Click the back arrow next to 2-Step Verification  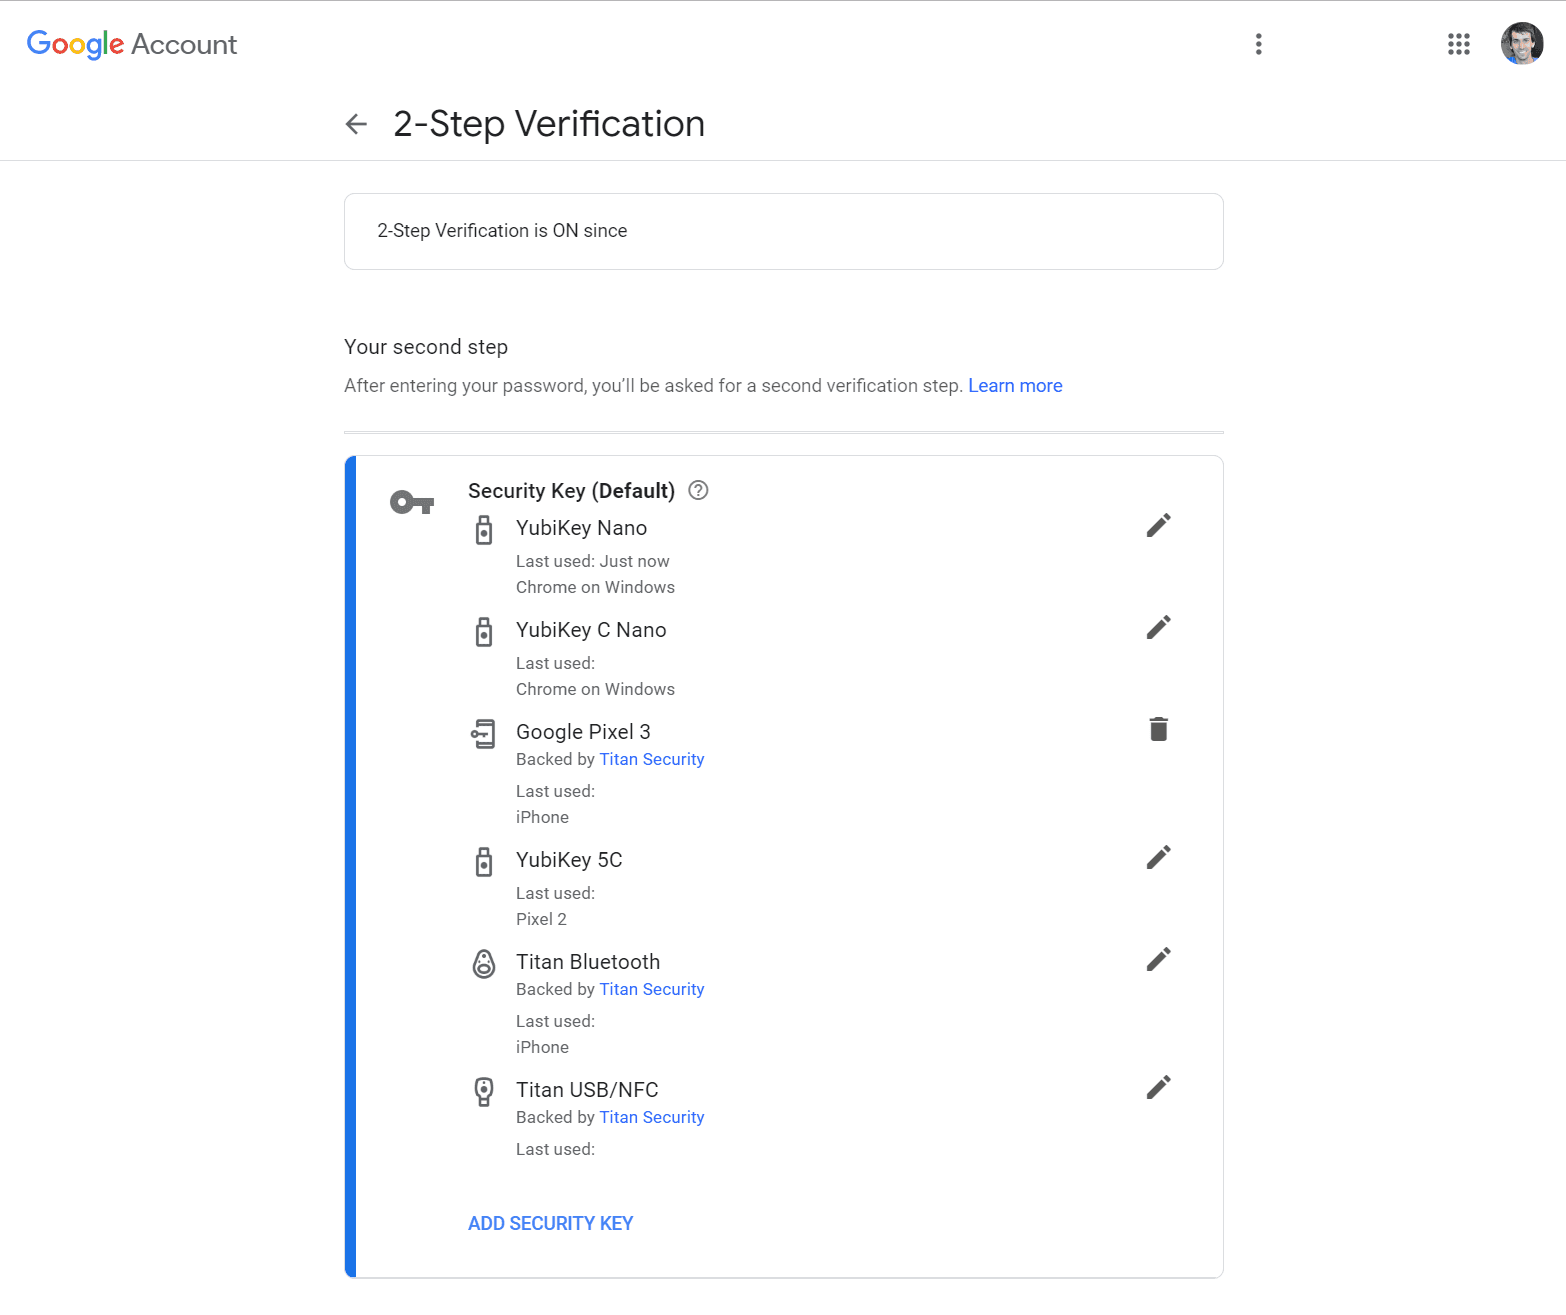click(356, 124)
